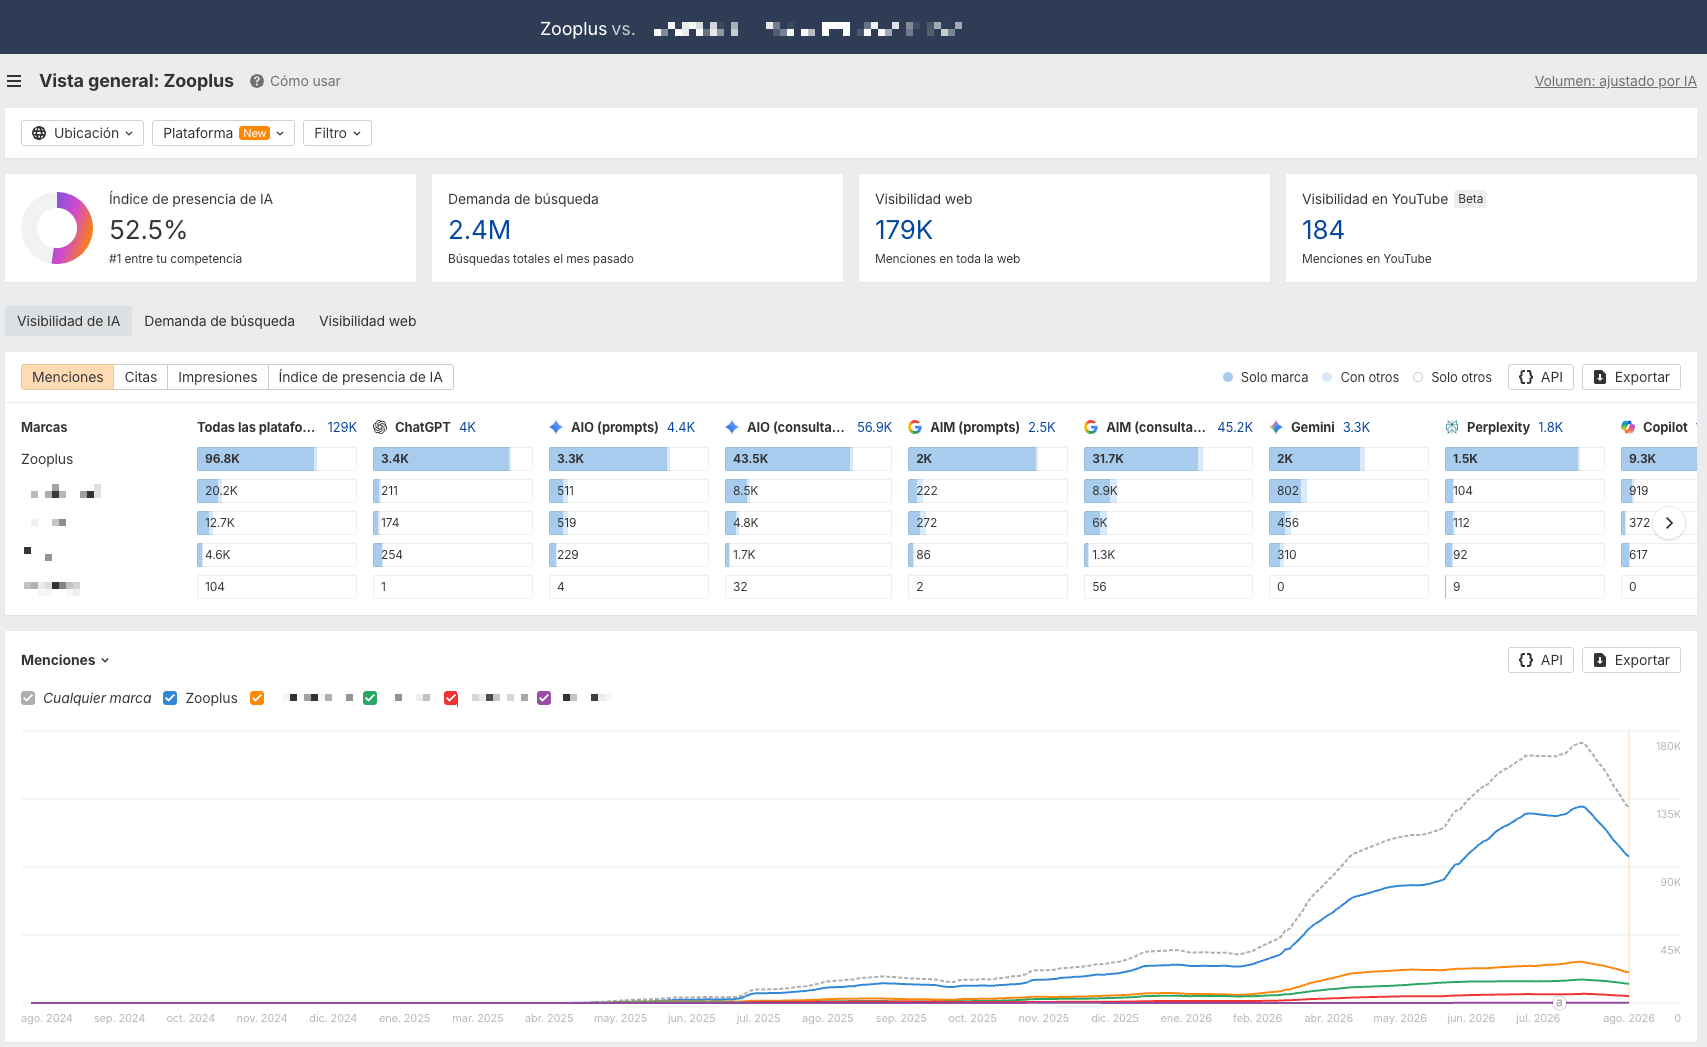Click the Zooplus row label in Marcas
1707x1047 pixels.
click(47, 459)
